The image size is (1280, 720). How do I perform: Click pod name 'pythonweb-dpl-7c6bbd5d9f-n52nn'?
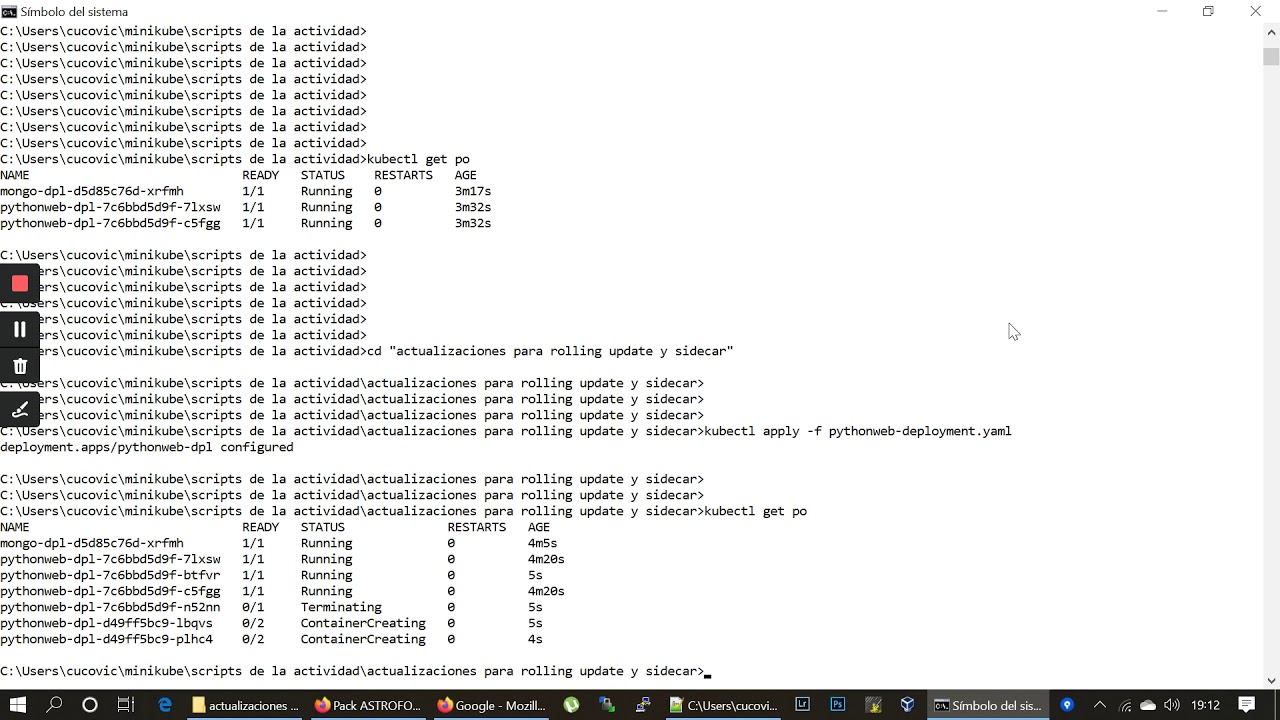(x=110, y=607)
